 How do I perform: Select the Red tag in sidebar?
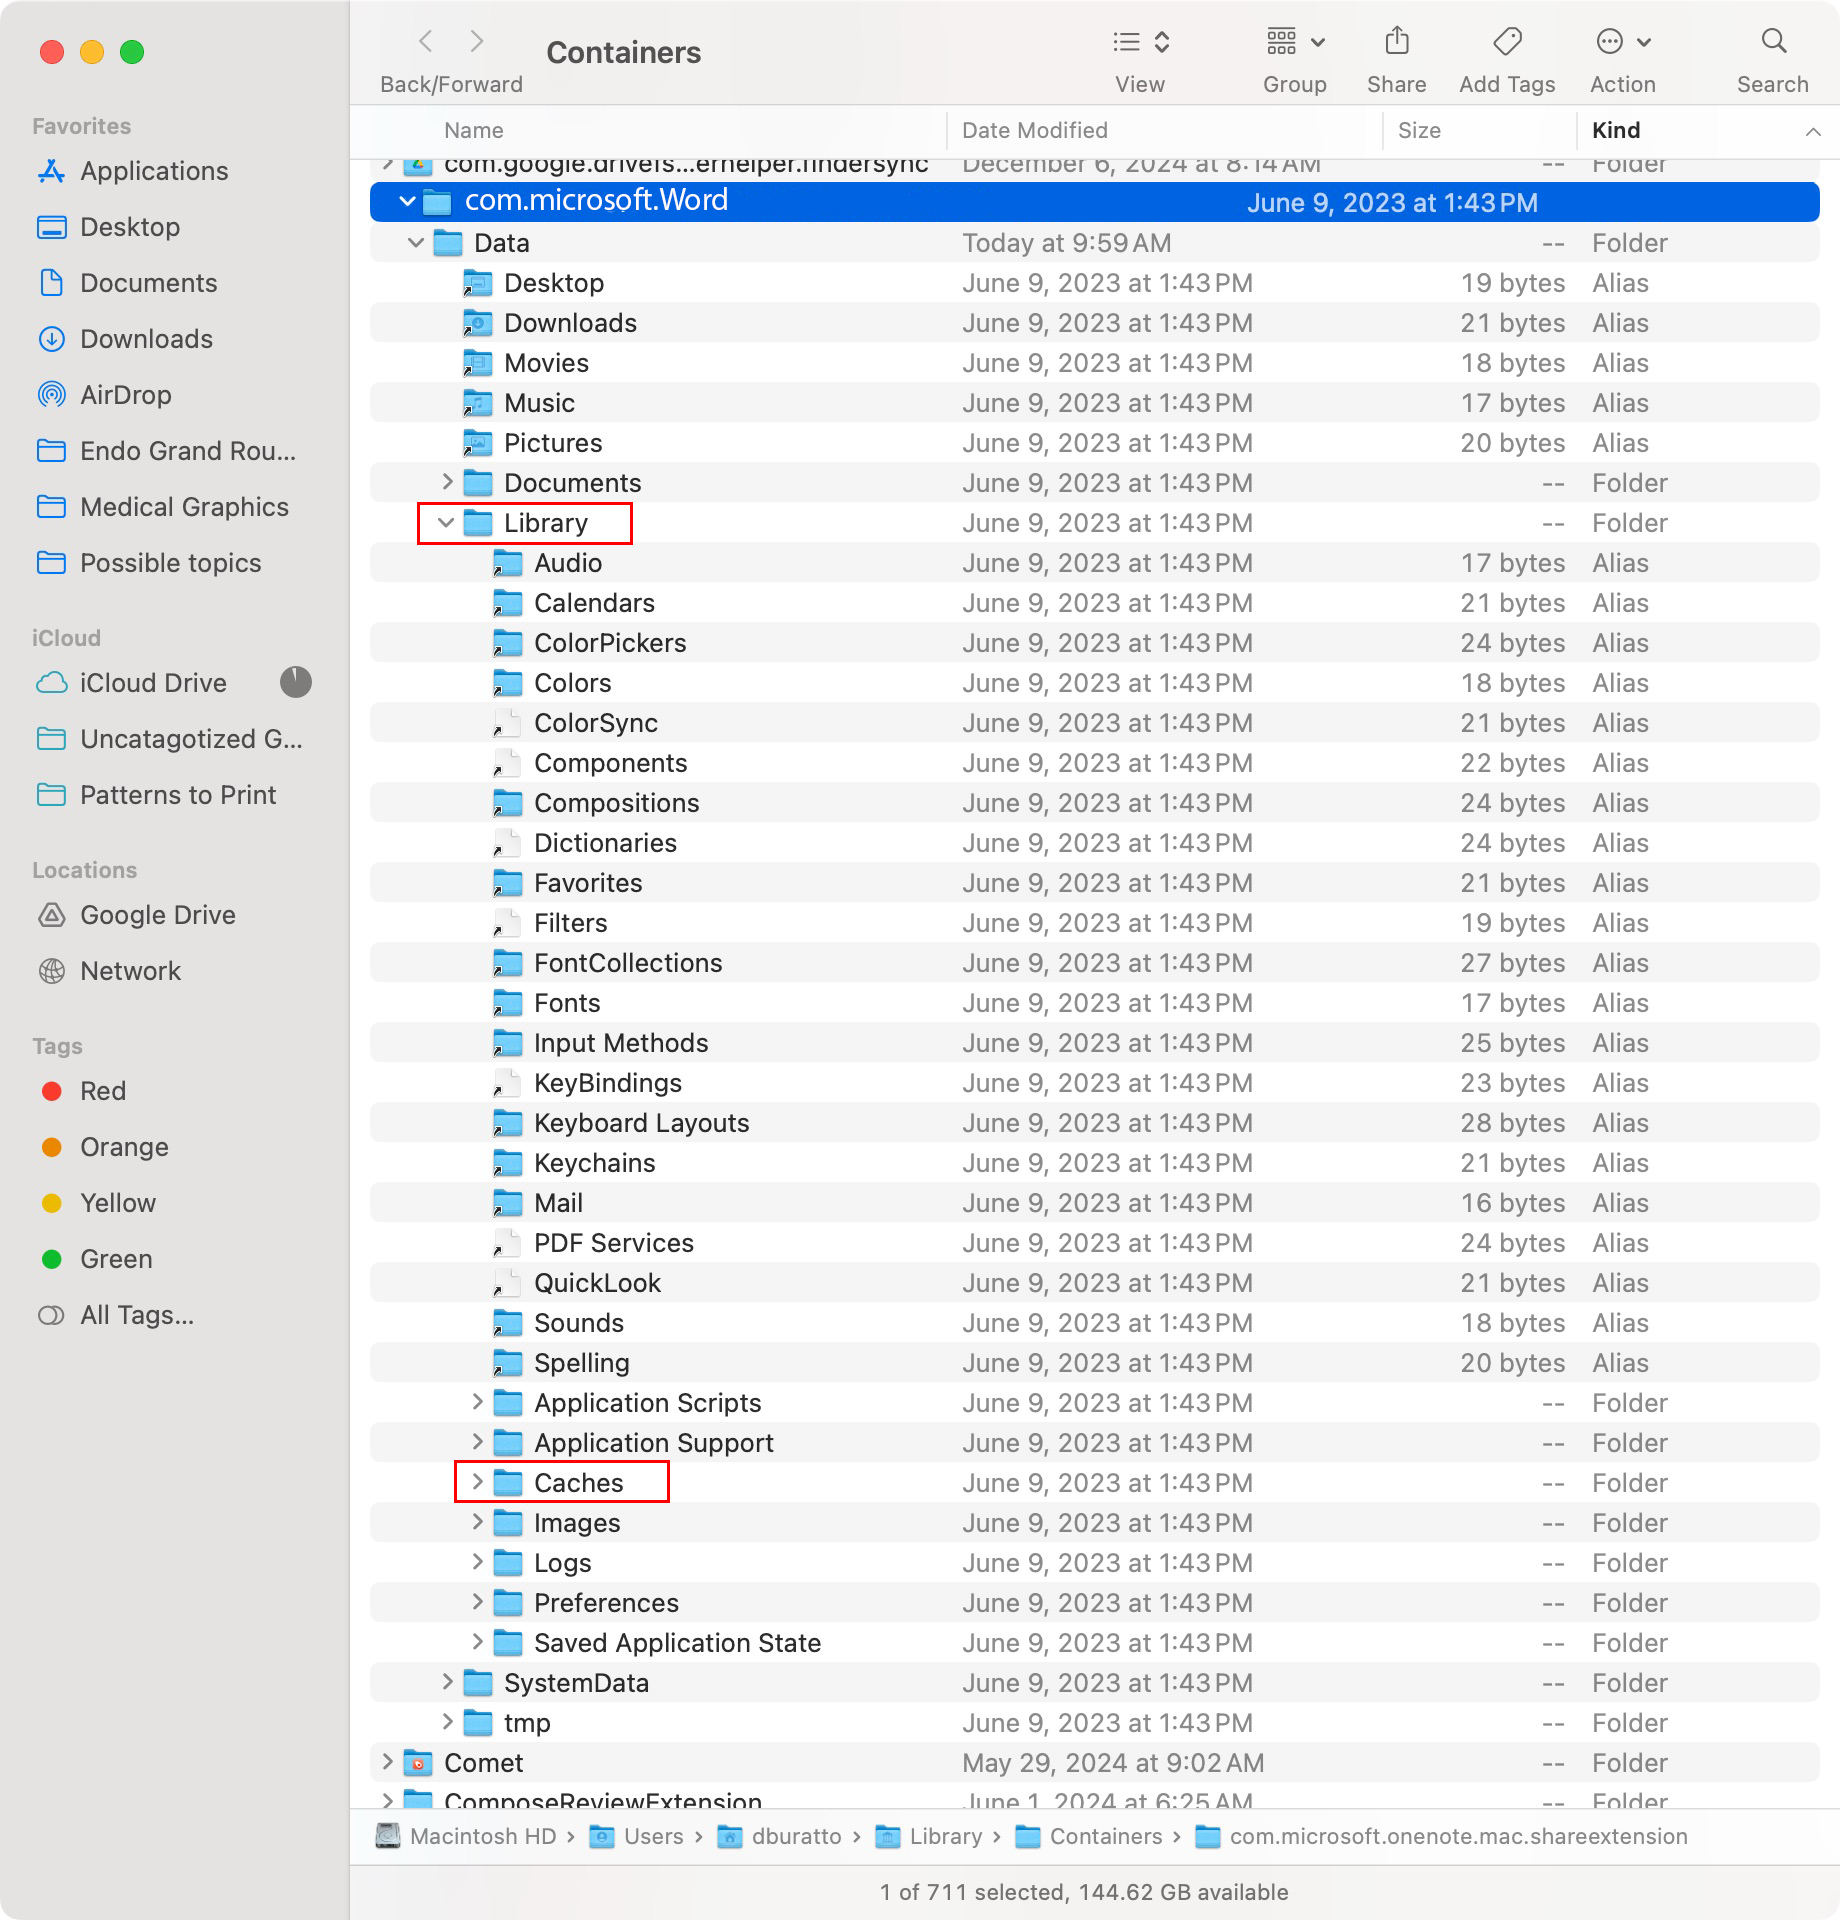102,1091
